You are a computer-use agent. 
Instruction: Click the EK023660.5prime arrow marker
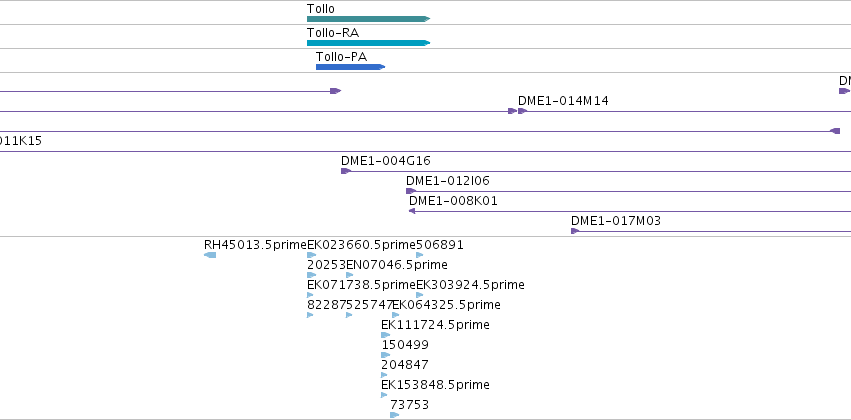312,255
